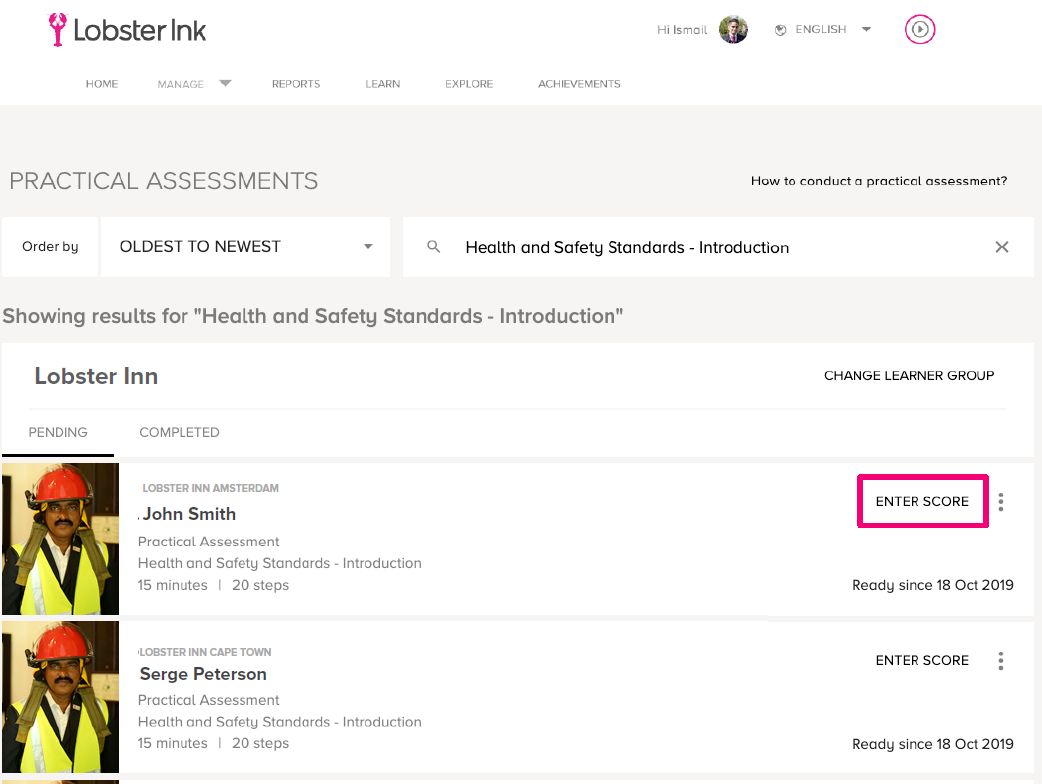
Task: Open the three-dot menu for Serge Peterson
Action: [x=1001, y=660]
